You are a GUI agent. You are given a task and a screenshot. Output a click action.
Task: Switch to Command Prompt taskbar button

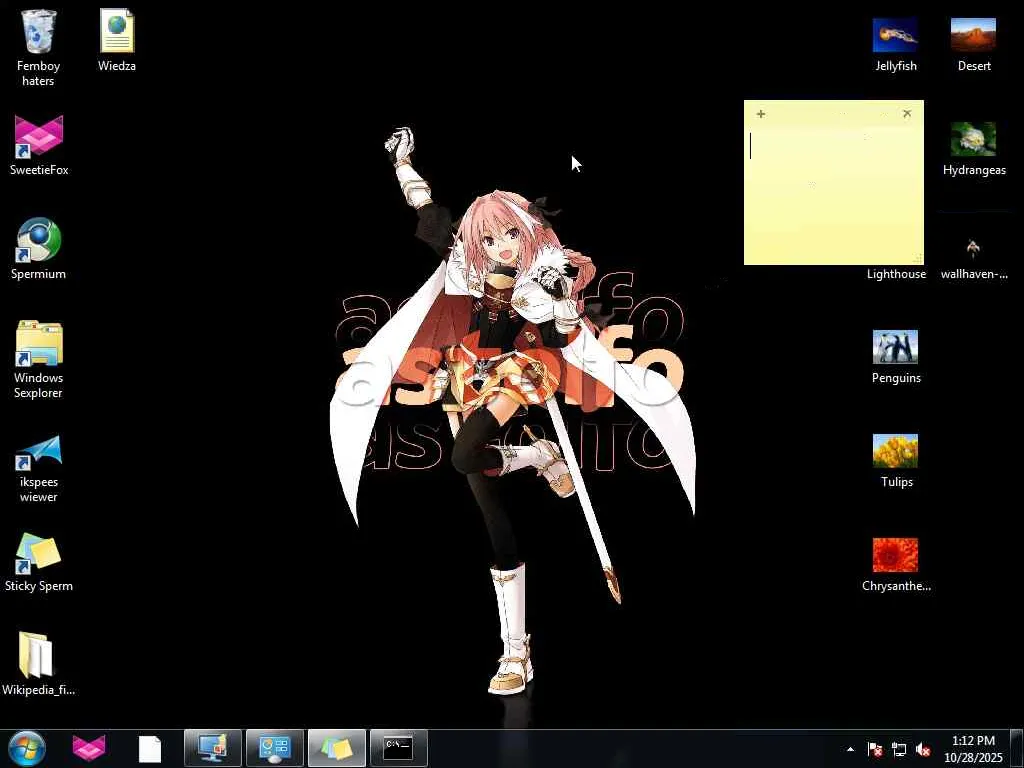coord(398,748)
